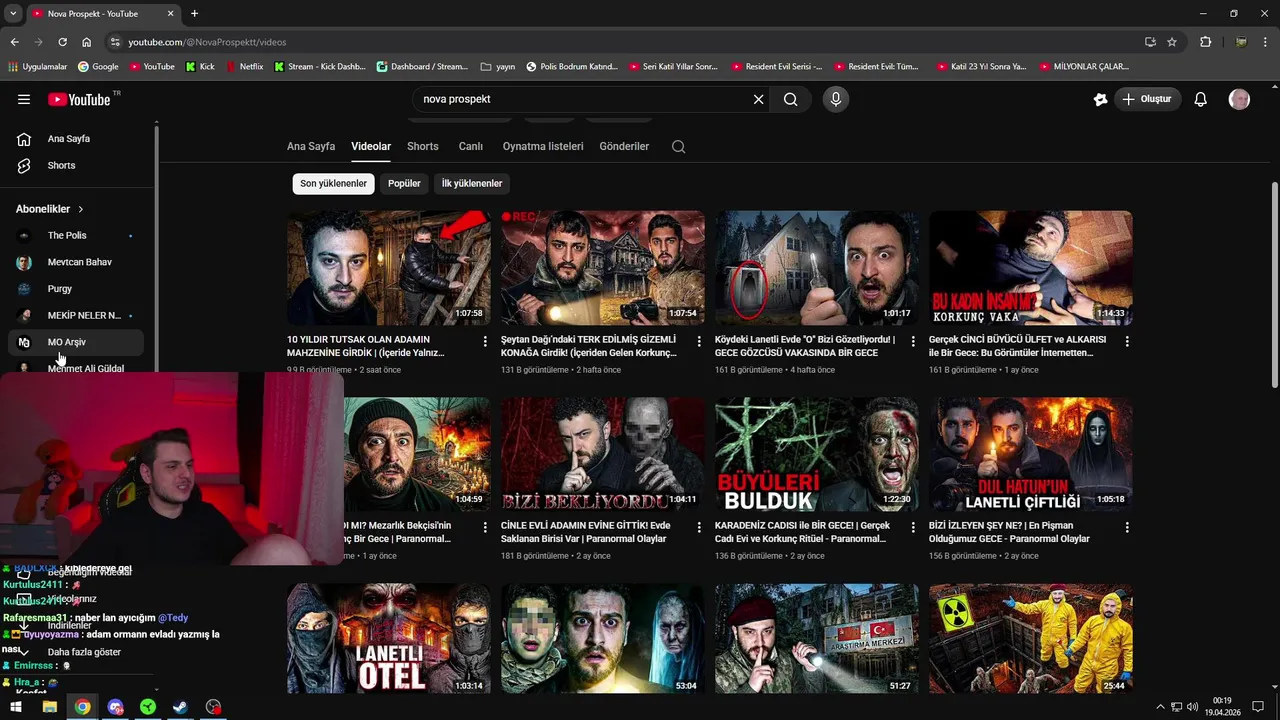Click the taskbar clock showing 00:19
The height and width of the screenshot is (720, 1280).
click(x=1222, y=707)
